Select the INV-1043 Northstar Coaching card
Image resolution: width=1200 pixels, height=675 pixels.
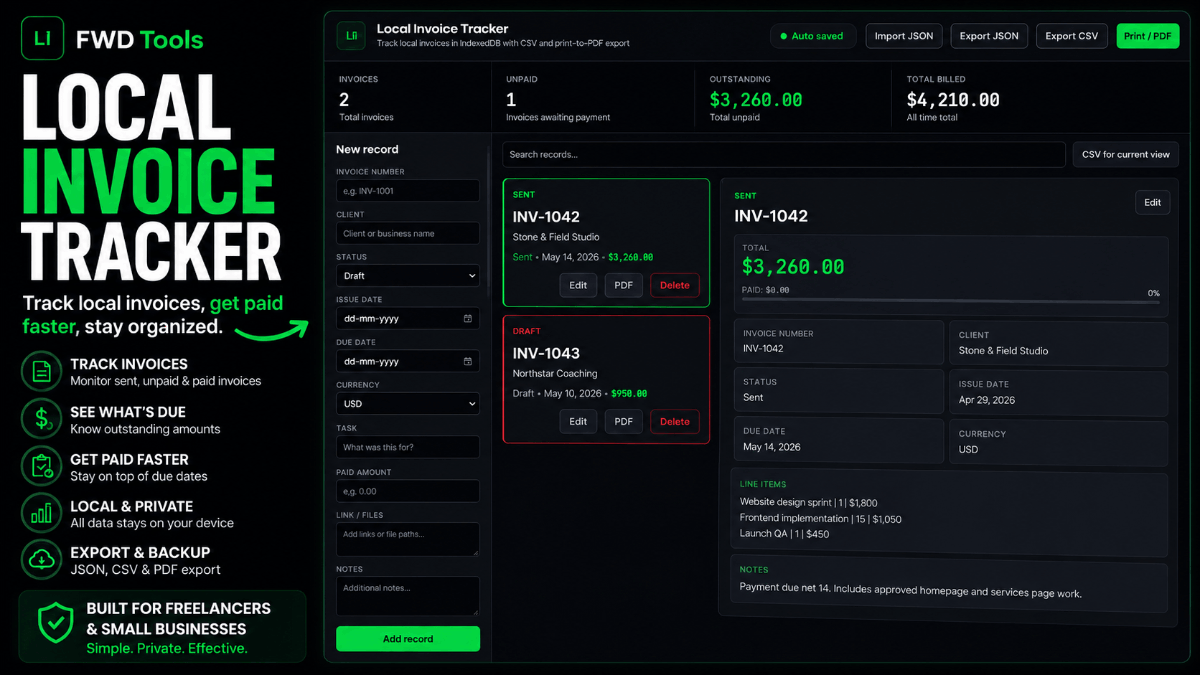[606, 379]
